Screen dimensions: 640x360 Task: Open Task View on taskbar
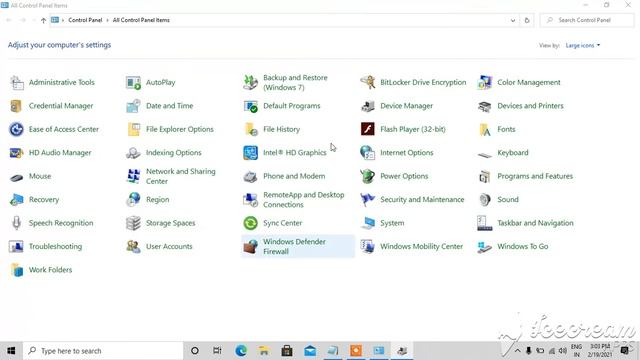coord(218,351)
